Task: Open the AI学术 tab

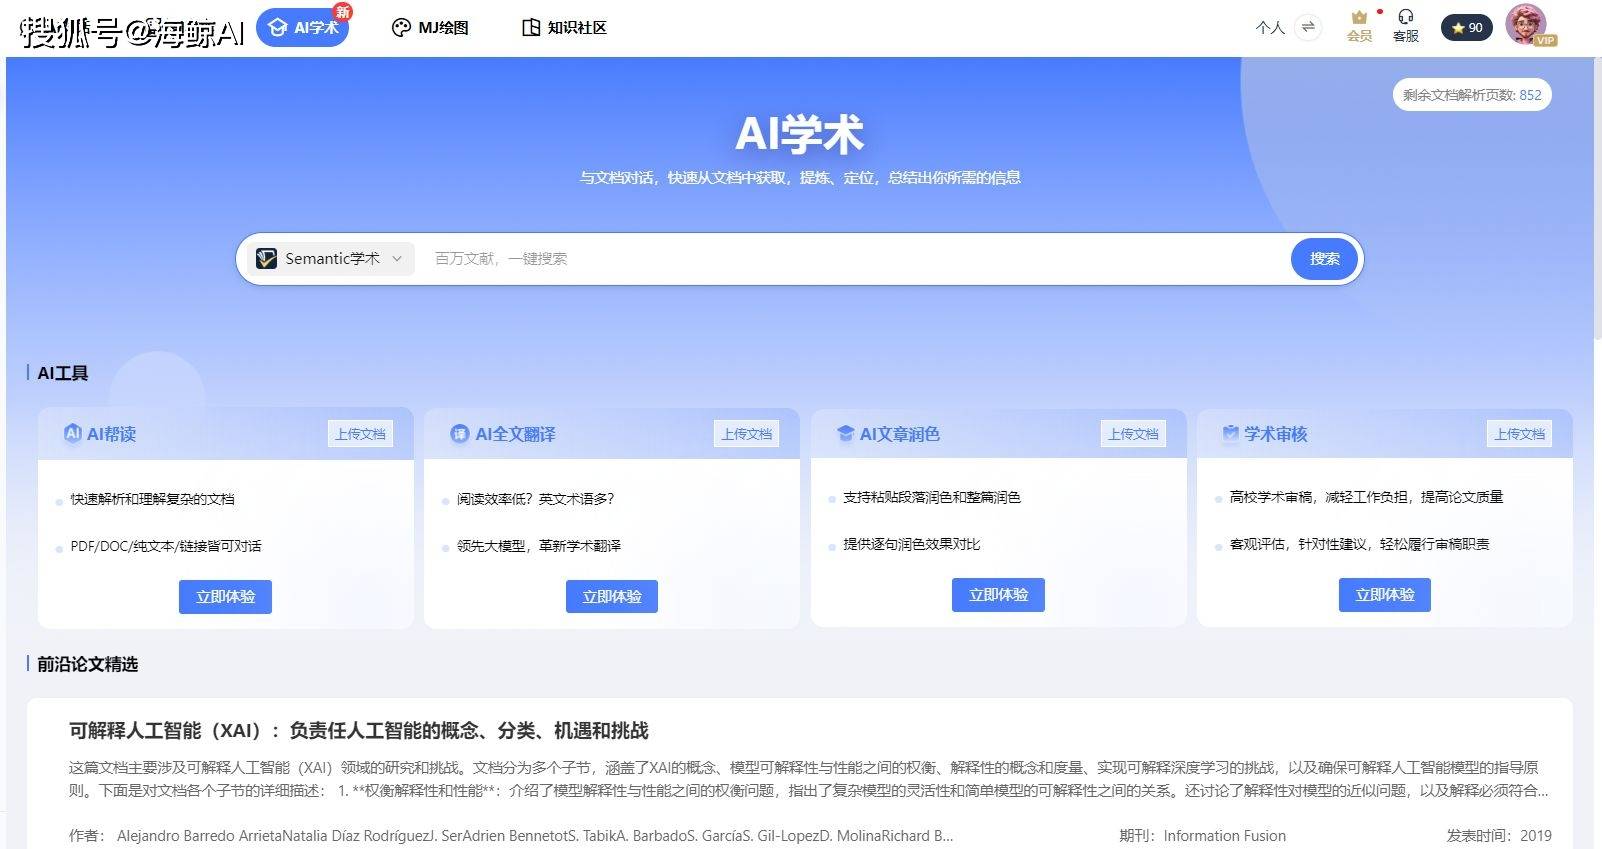Action: pos(303,27)
